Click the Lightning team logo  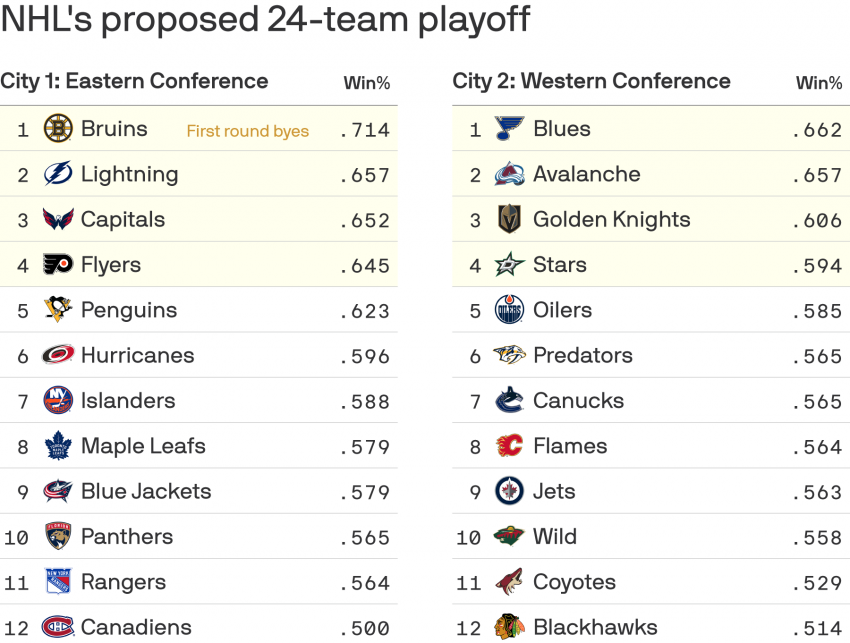click(x=58, y=174)
